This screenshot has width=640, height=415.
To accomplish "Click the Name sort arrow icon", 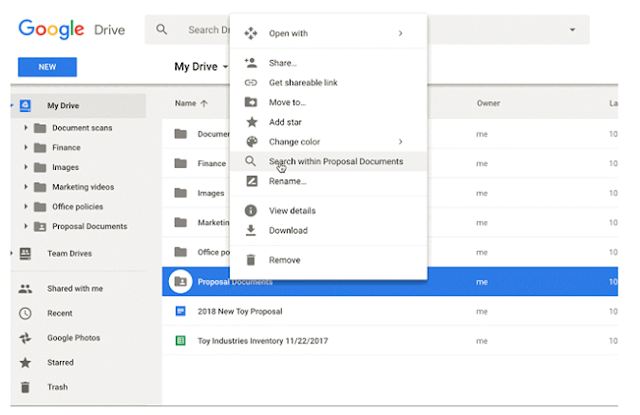I will [x=204, y=103].
